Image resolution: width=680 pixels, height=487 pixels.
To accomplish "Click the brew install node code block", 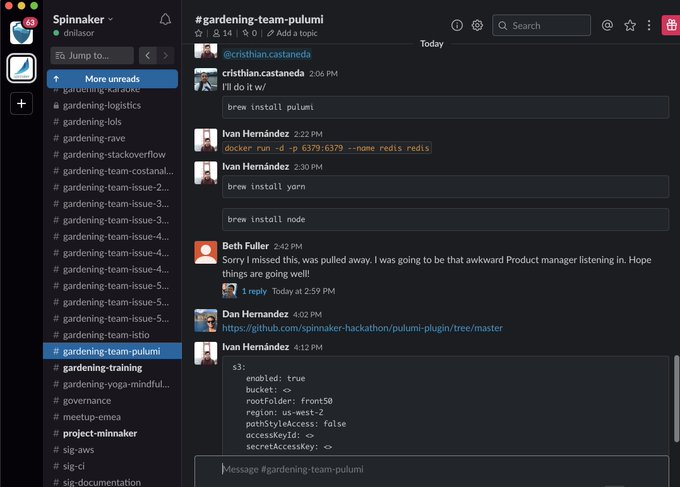I will tap(445, 219).
